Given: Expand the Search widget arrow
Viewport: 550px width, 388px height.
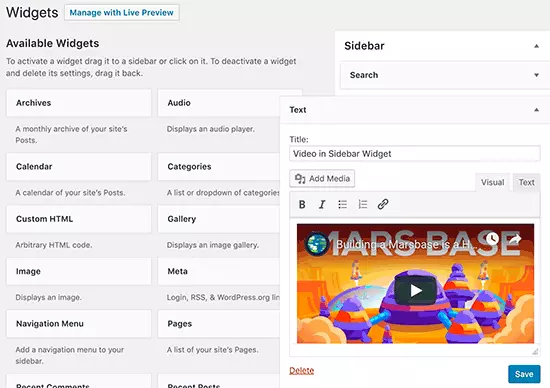Looking at the screenshot, I should (x=536, y=75).
